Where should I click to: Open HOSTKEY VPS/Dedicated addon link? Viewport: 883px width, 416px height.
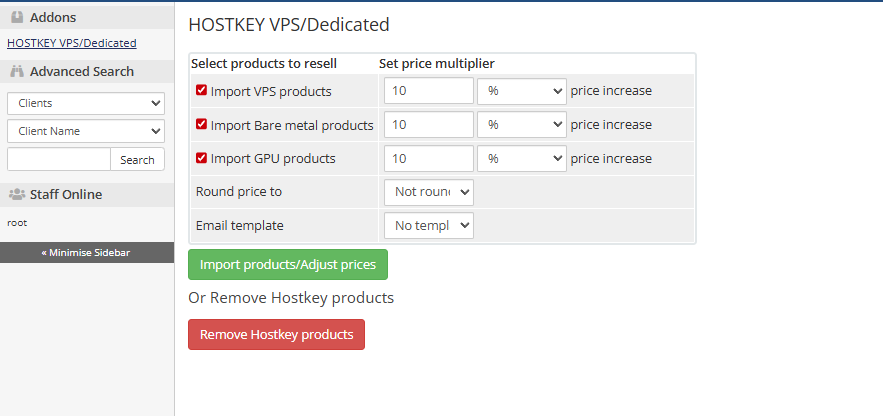click(x=72, y=43)
